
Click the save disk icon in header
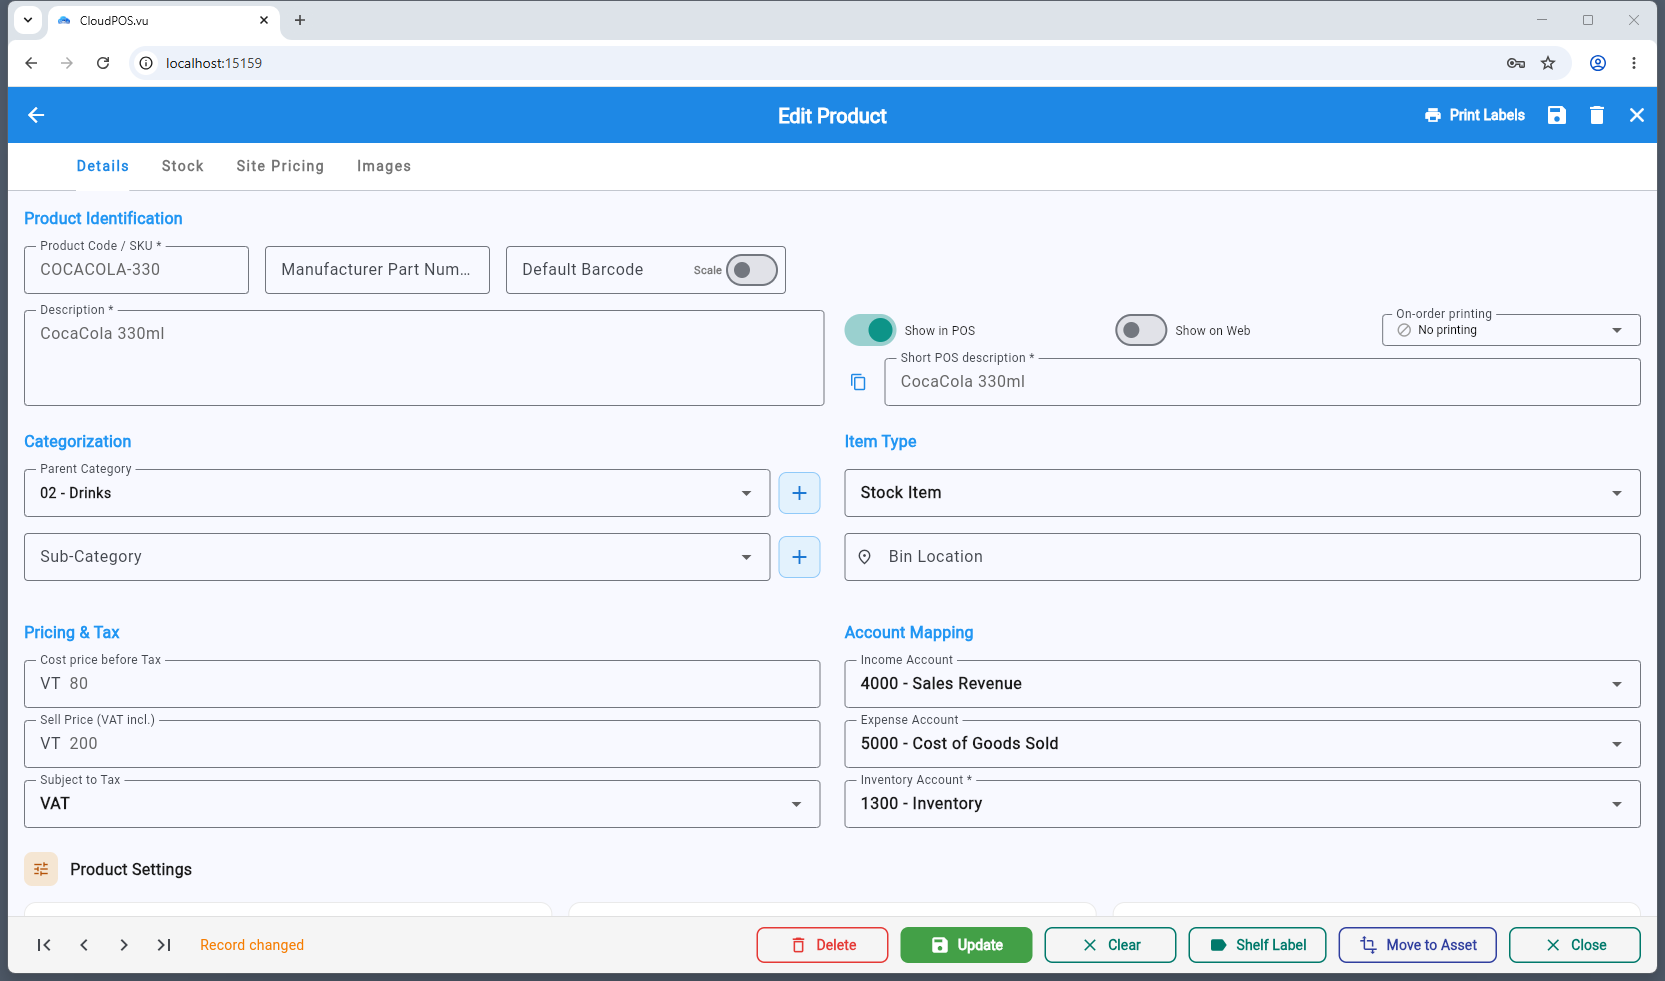(1557, 115)
